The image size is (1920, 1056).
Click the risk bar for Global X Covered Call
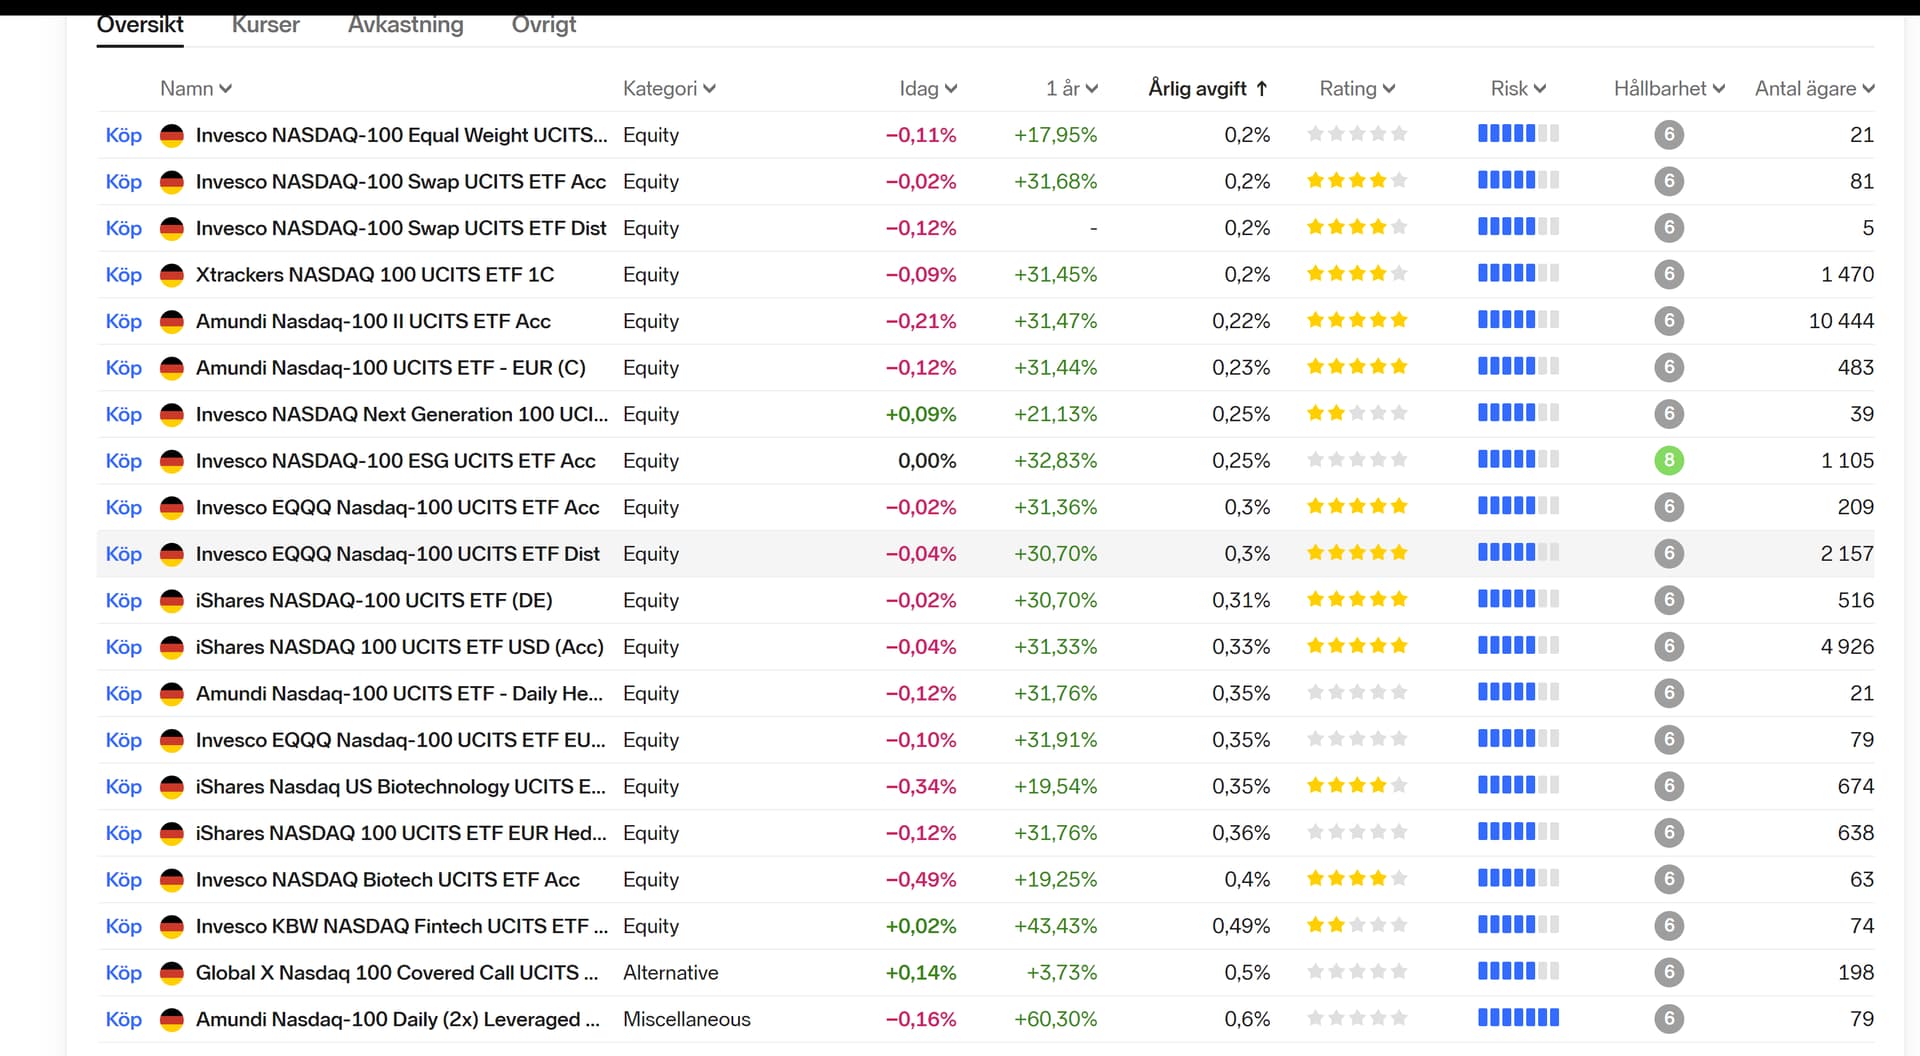coord(1518,972)
